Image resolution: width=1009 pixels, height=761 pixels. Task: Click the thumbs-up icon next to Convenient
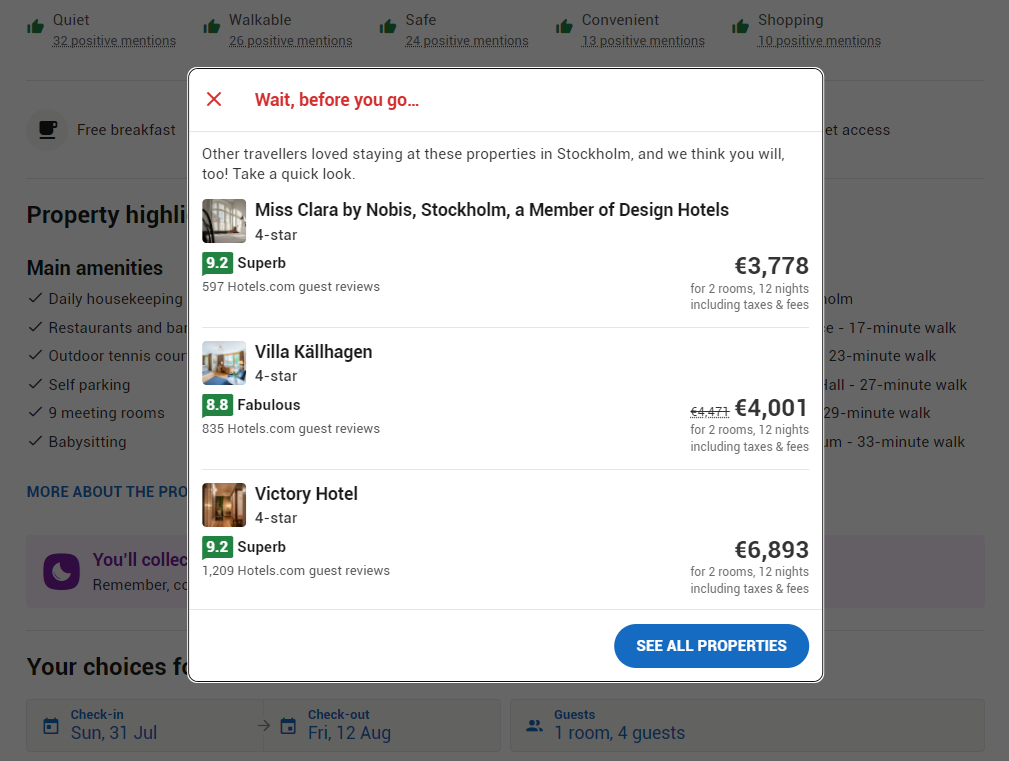point(563,25)
